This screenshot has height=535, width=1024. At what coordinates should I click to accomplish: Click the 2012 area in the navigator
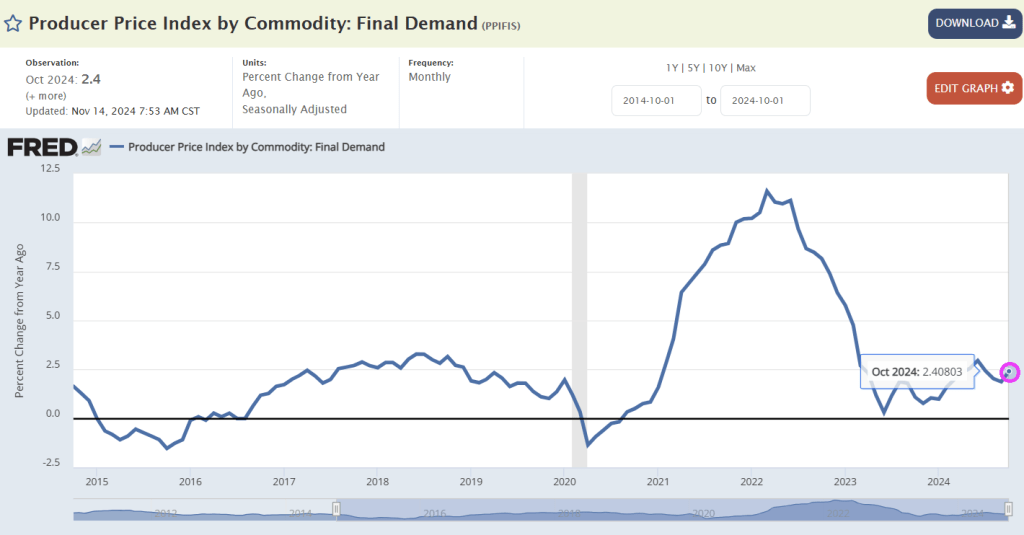tap(165, 512)
